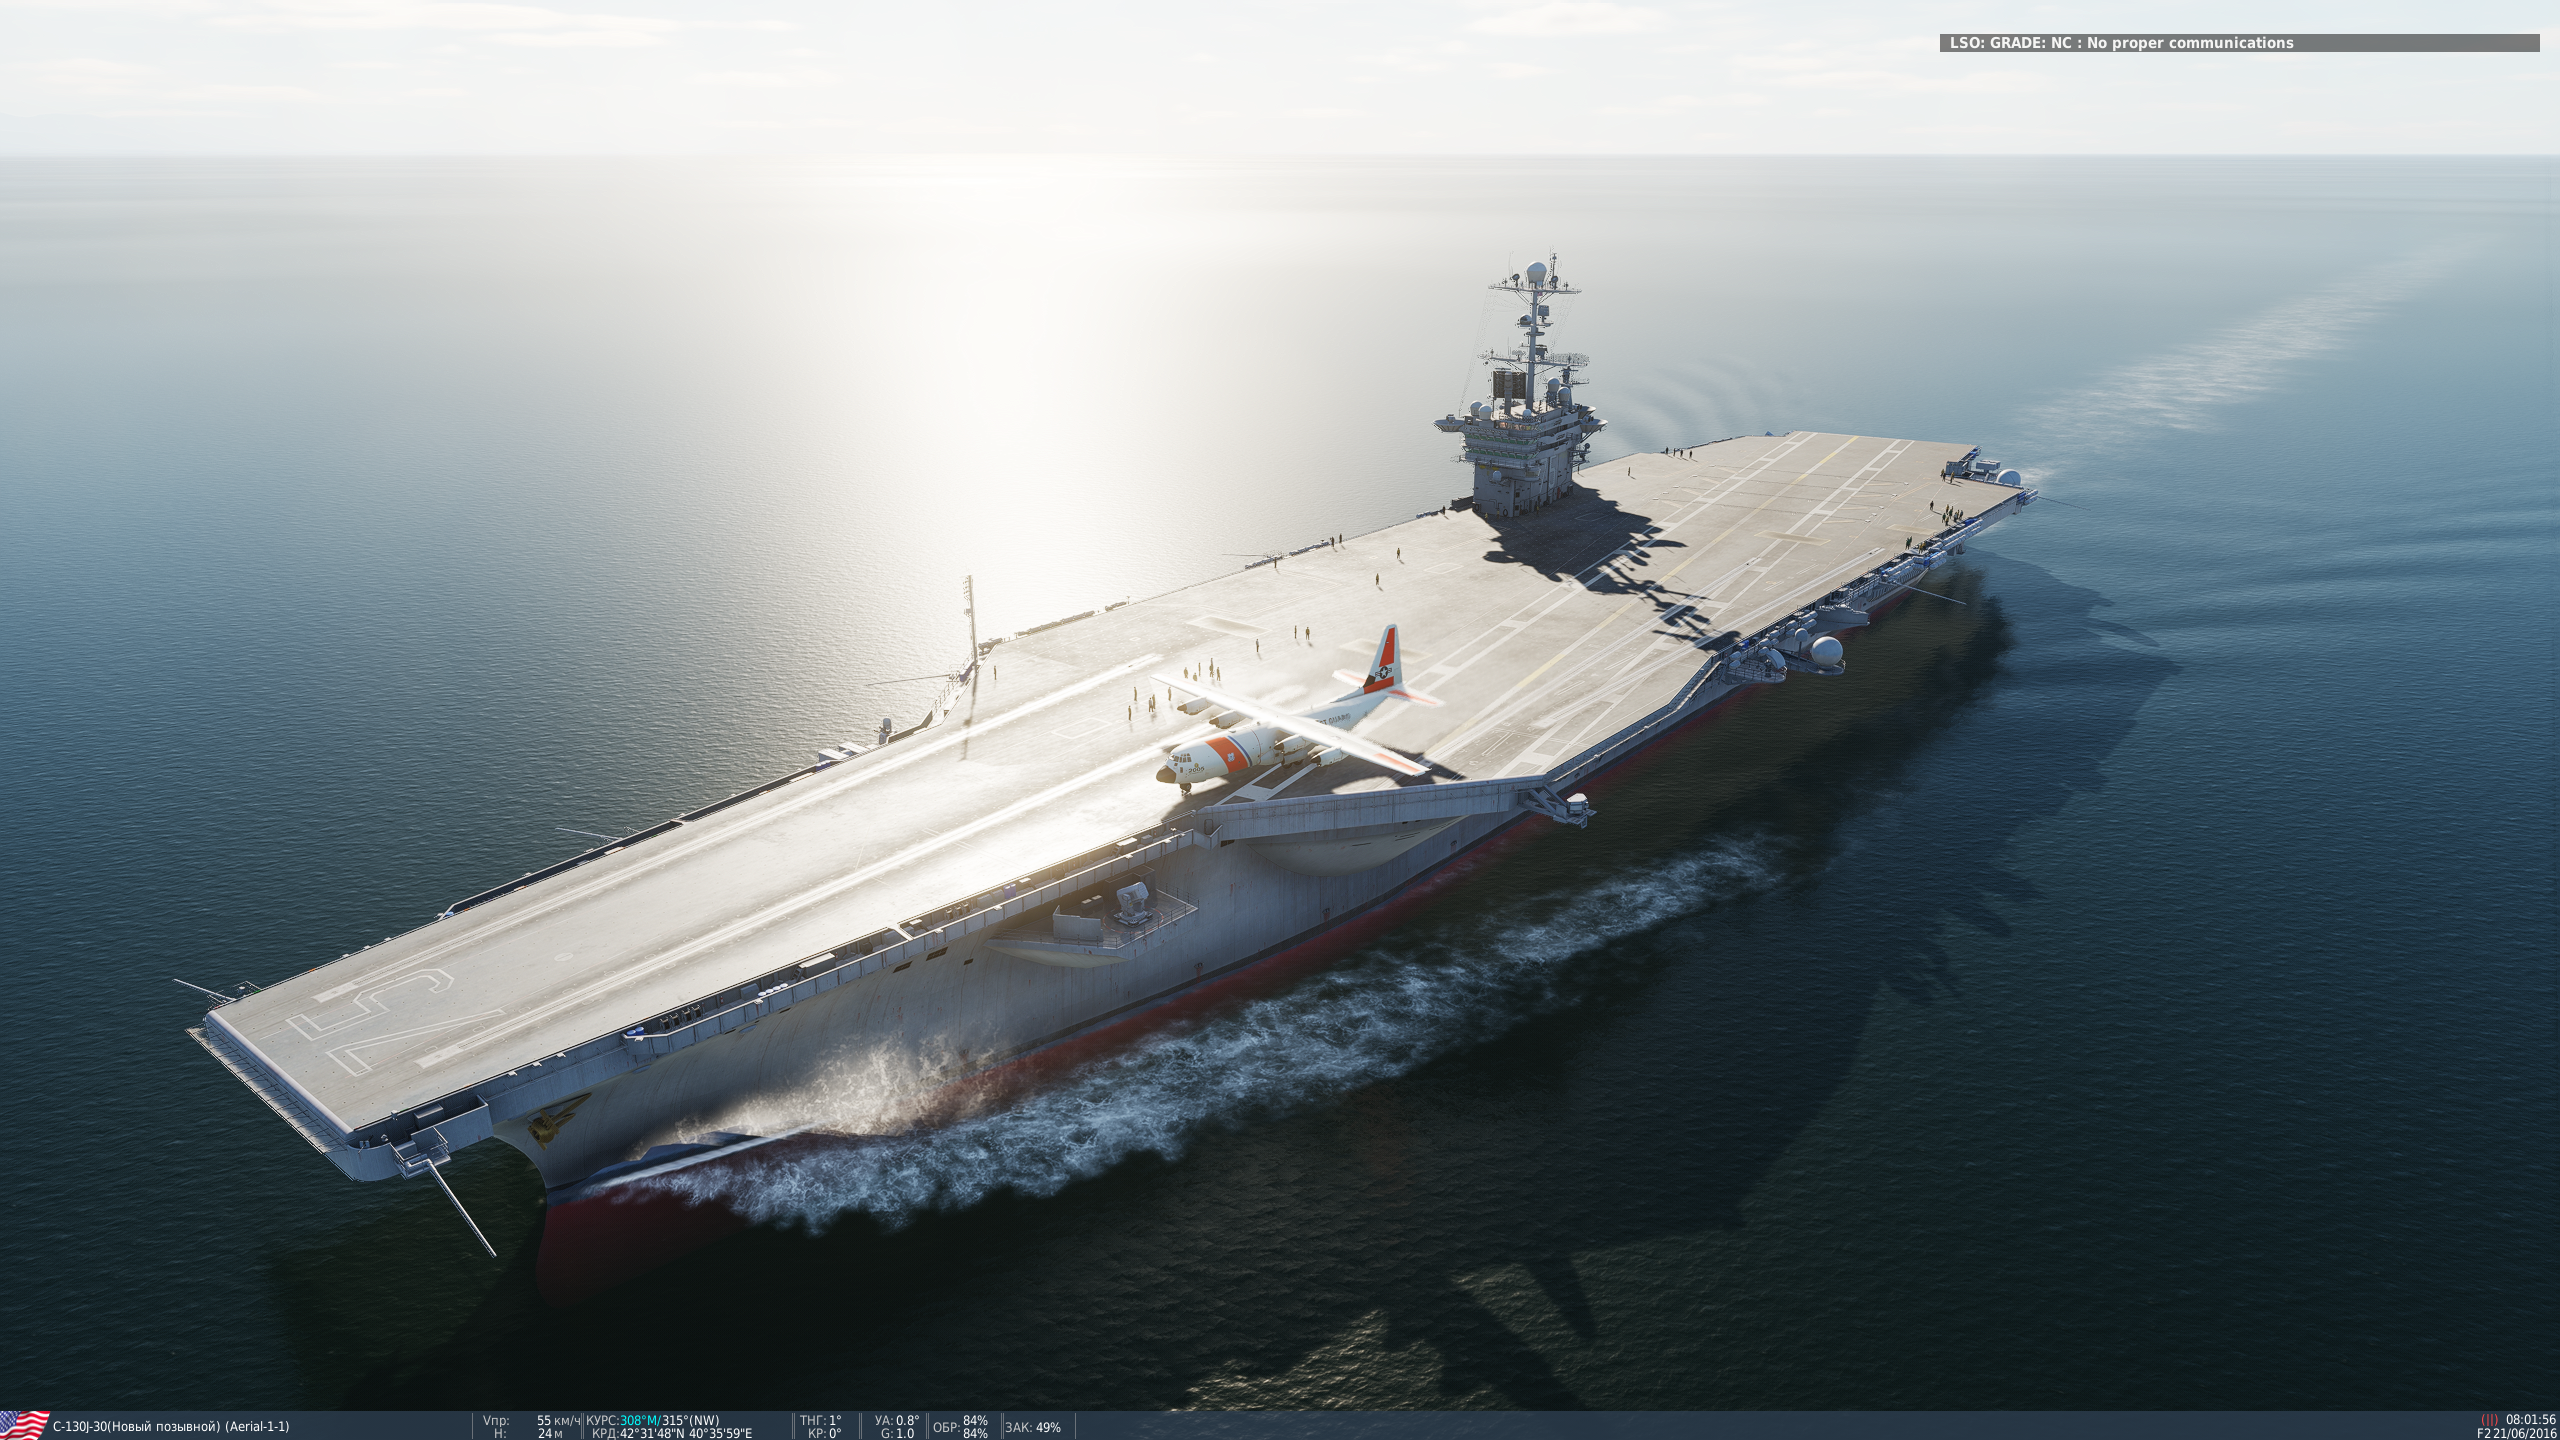Click the altitude readout 24 м
The width and height of the screenshot is (2560, 1440).
click(x=550, y=1433)
